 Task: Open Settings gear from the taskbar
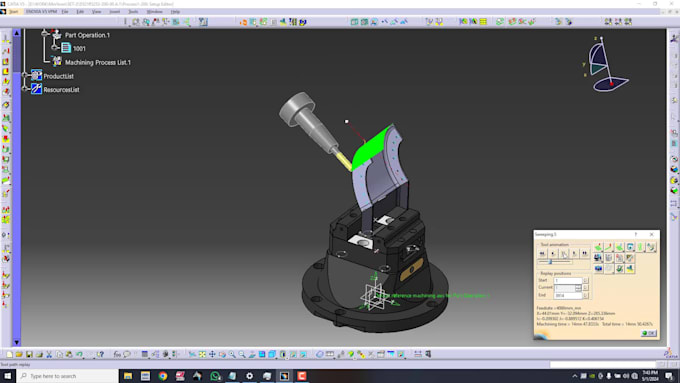click(249, 376)
